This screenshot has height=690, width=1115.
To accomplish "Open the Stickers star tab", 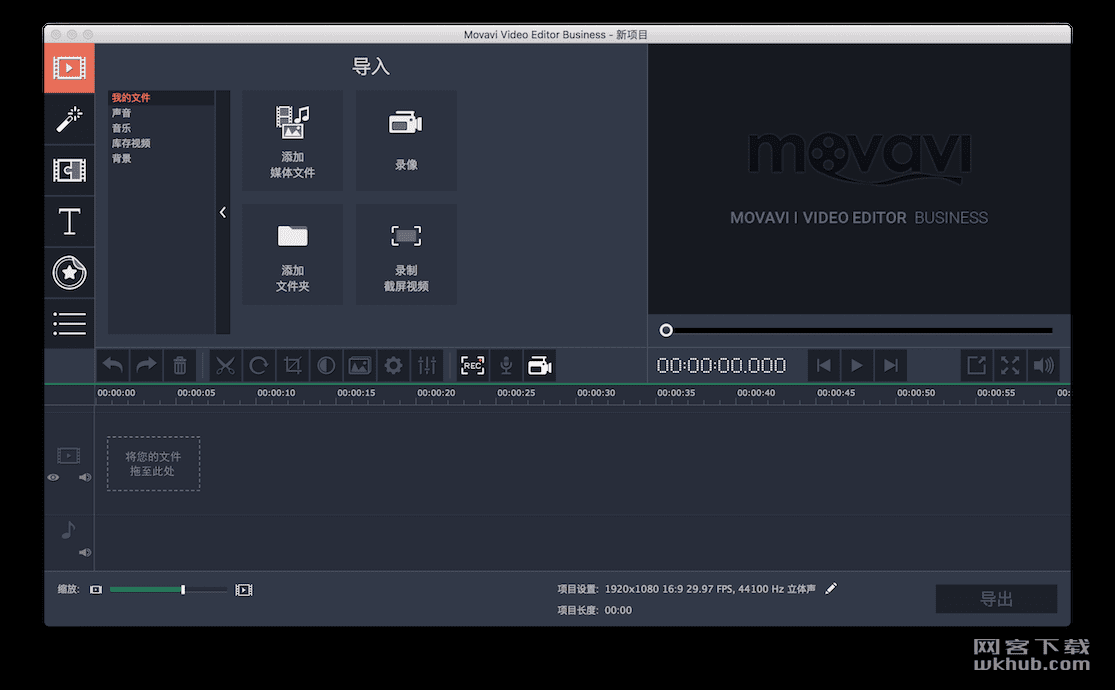I will coord(69,272).
